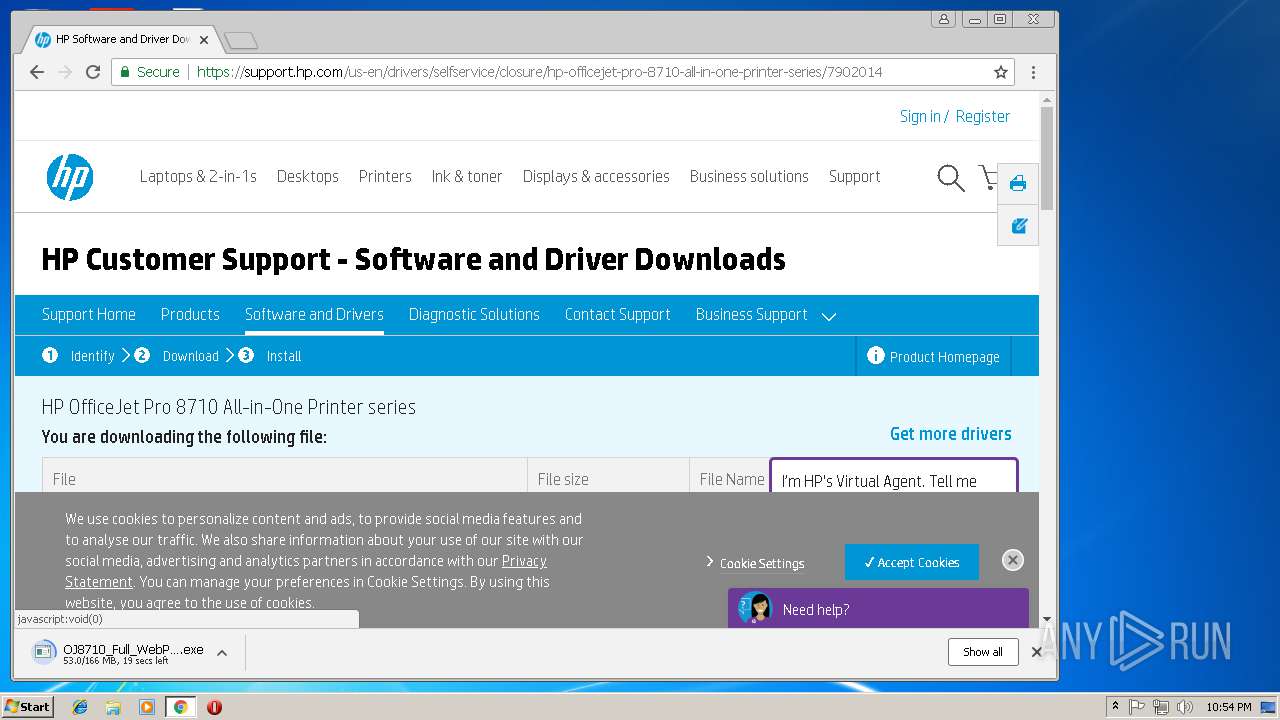This screenshot has width=1280, height=720.
Task: Open Business solutions menu
Action: click(x=749, y=176)
